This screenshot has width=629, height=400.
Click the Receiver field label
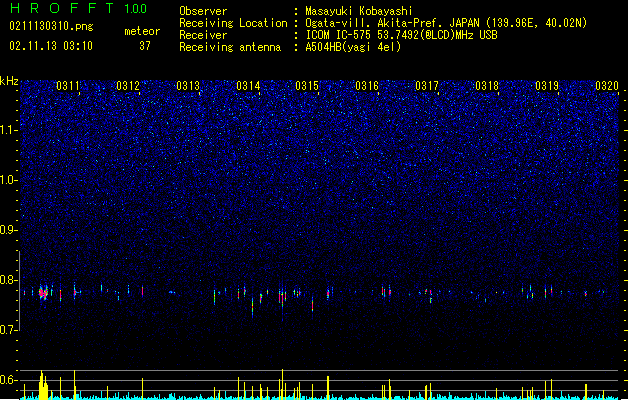(203, 35)
